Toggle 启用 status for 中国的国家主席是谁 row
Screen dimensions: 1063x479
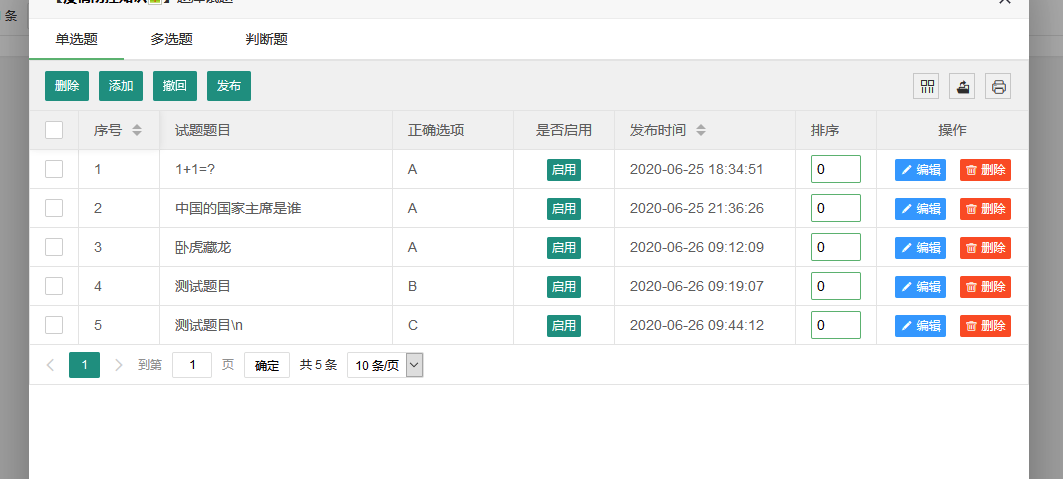[x=564, y=209]
